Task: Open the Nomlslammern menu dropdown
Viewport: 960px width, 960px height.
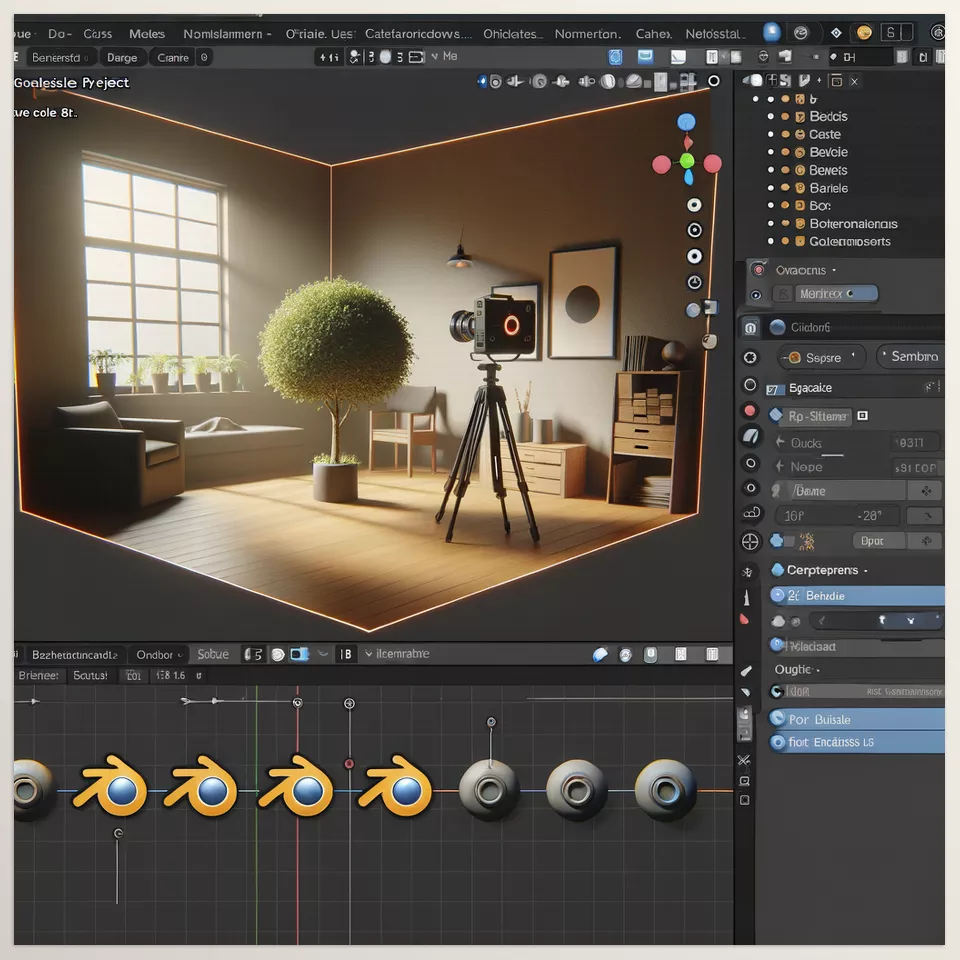Action: [227, 34]
